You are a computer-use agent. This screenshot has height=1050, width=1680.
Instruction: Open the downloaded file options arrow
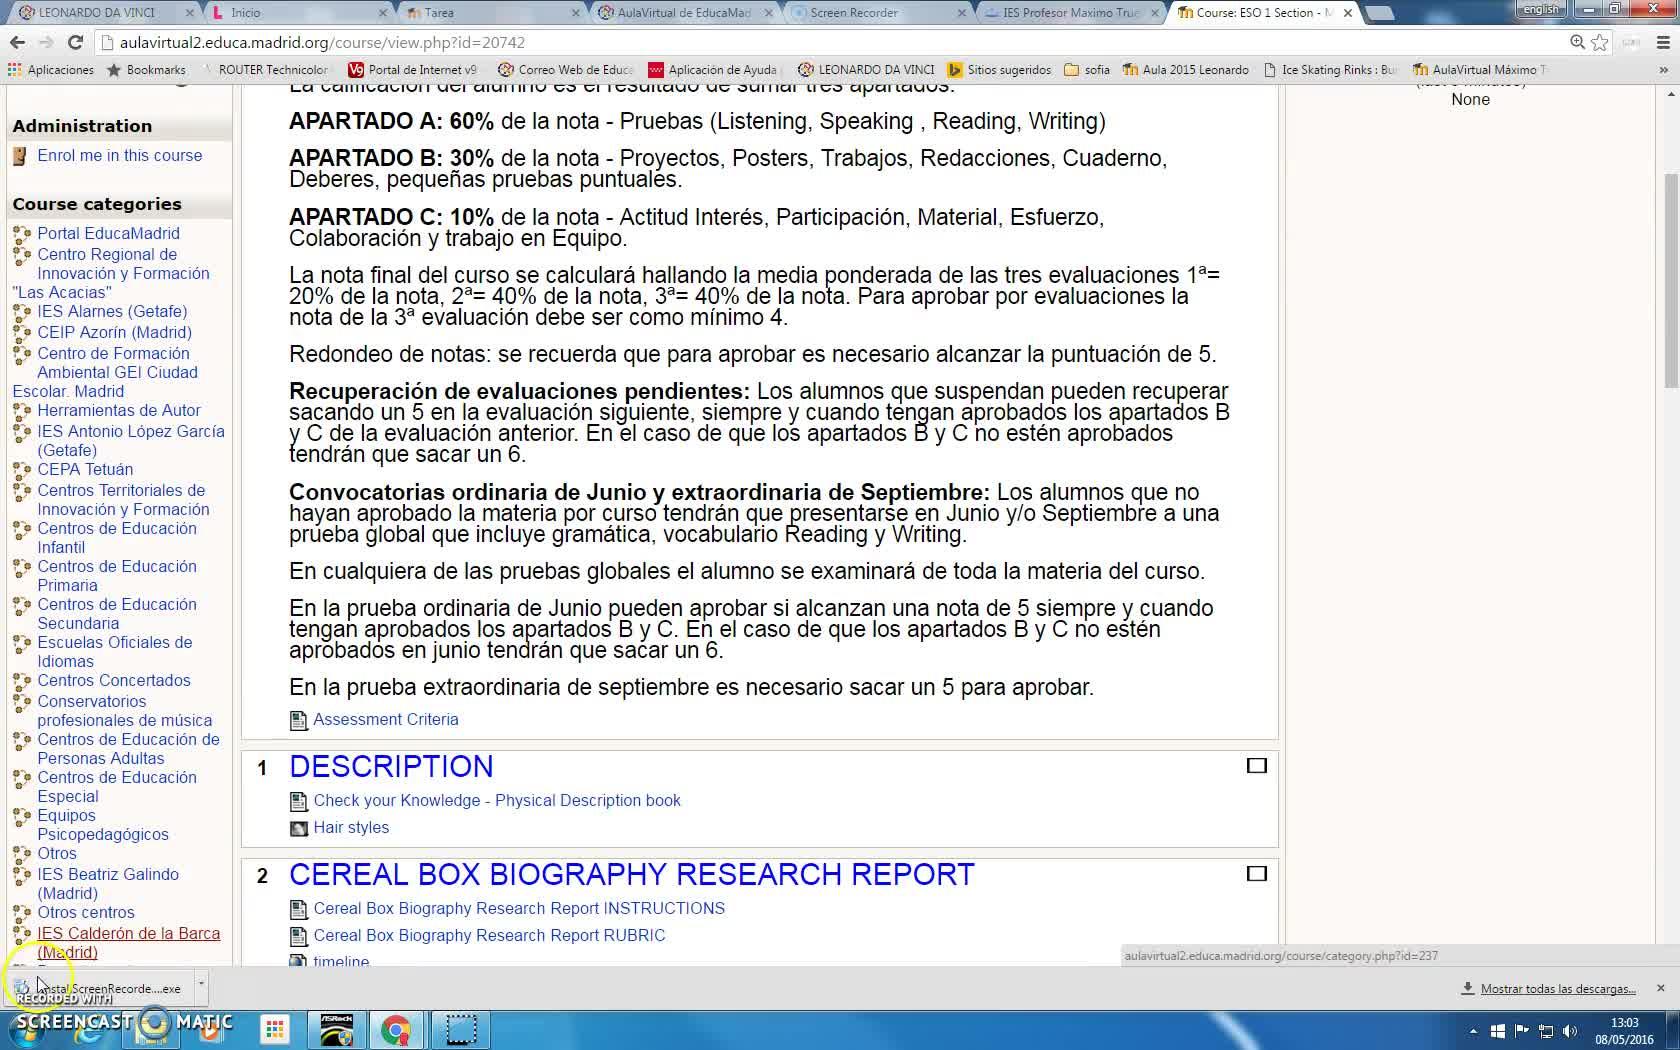pos(201,984)
